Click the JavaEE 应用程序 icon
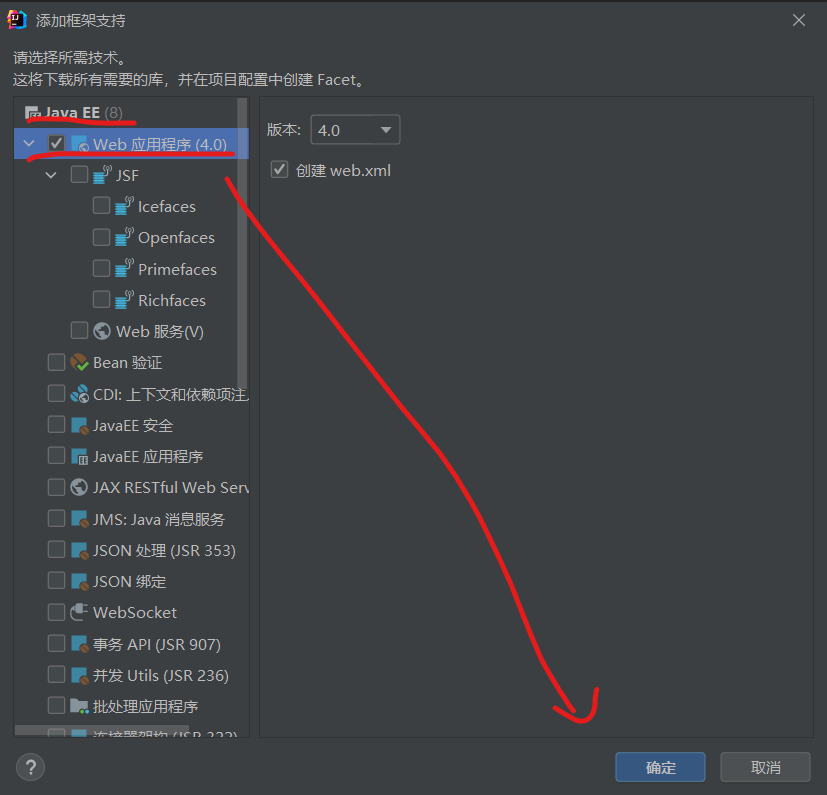The height and width of the screenshot is (795, 827). pos(79,456)
